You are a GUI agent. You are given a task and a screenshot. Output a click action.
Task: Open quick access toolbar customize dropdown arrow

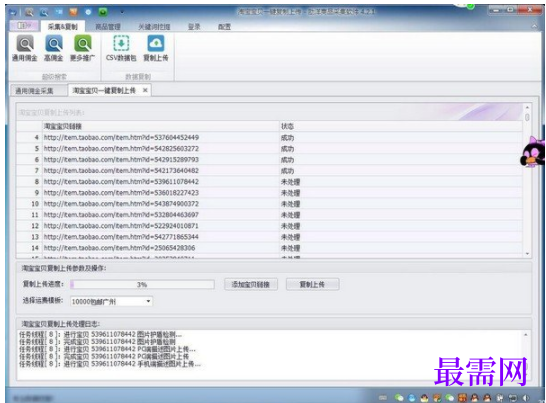(122, 13)
